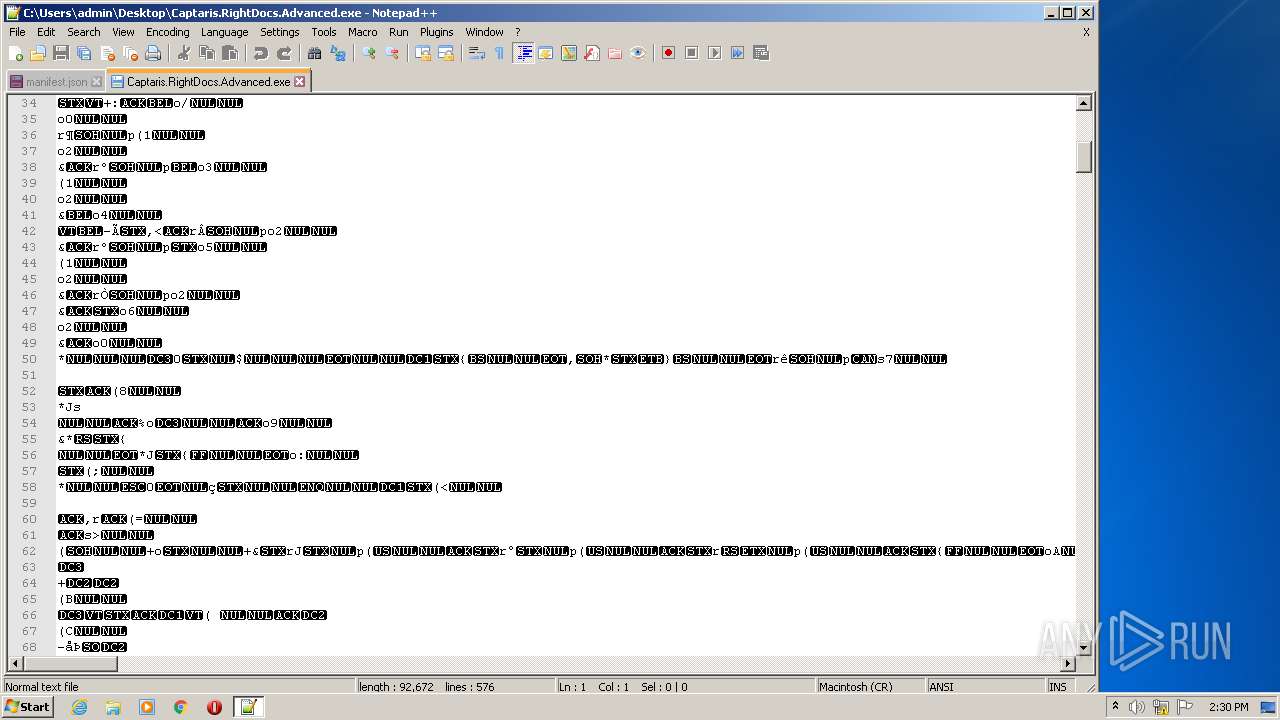This screenshot has width=1280, height=720.
Task: Toggle file monitoring eye icon
Action: pyautogui.click(x=638, y=53)
